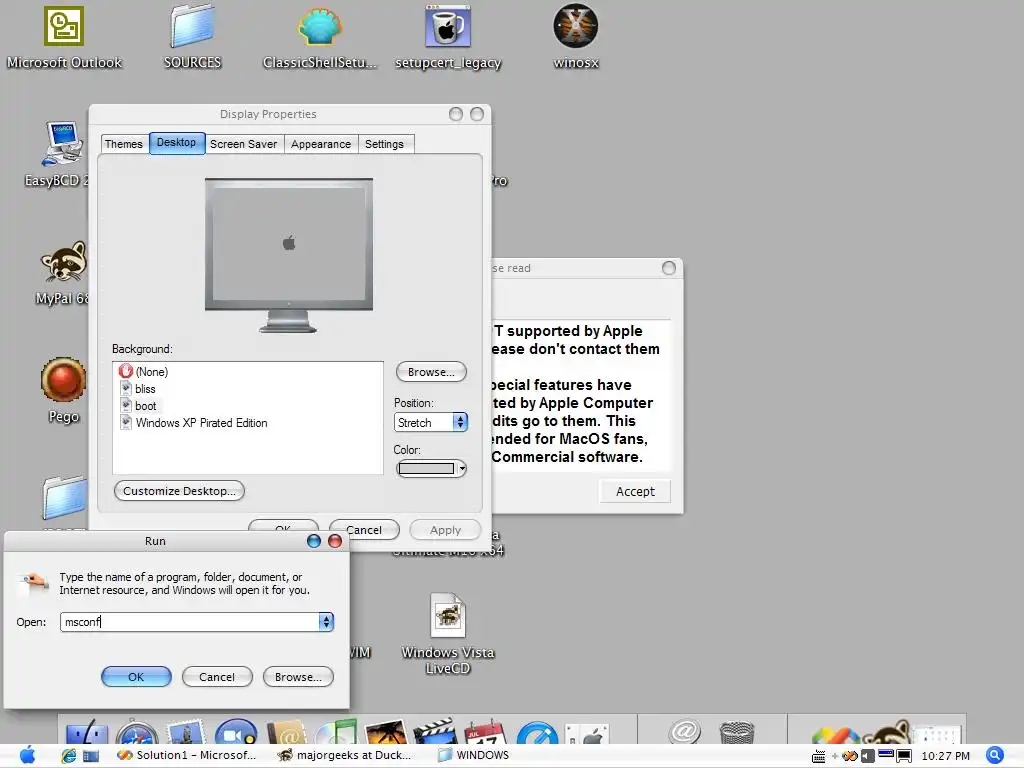Select boot in Background list

pos(138,406)
